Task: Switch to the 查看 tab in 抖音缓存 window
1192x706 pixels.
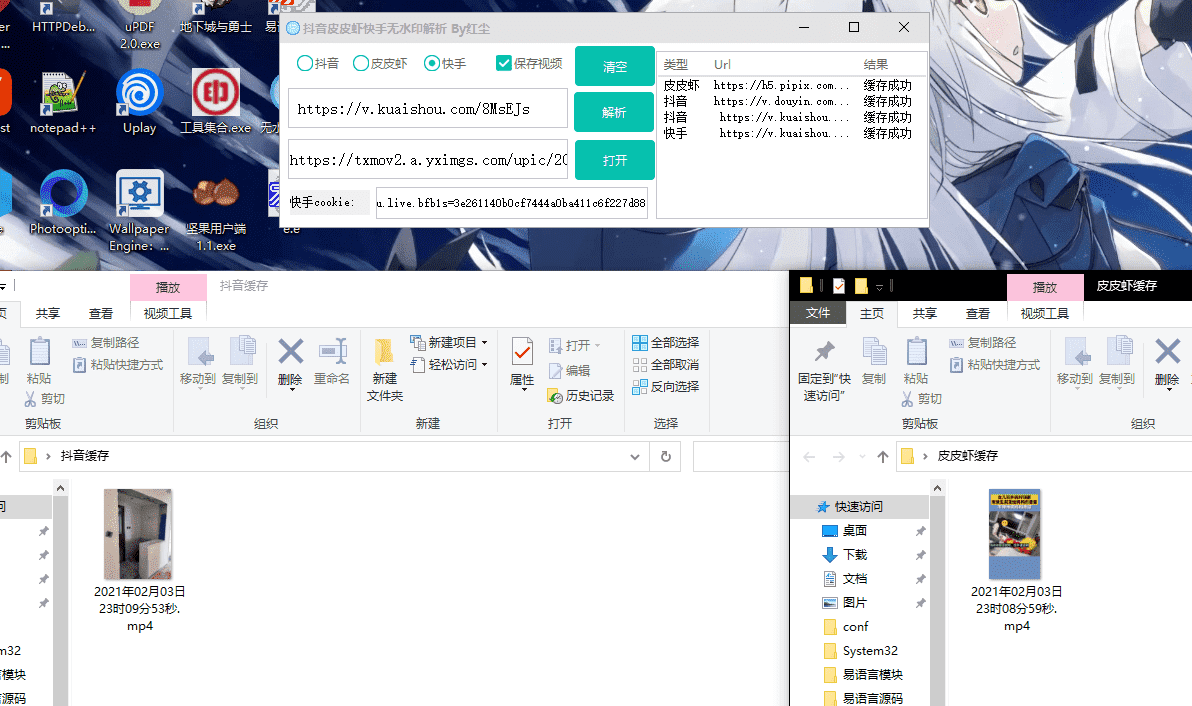Action: (101, 313)
